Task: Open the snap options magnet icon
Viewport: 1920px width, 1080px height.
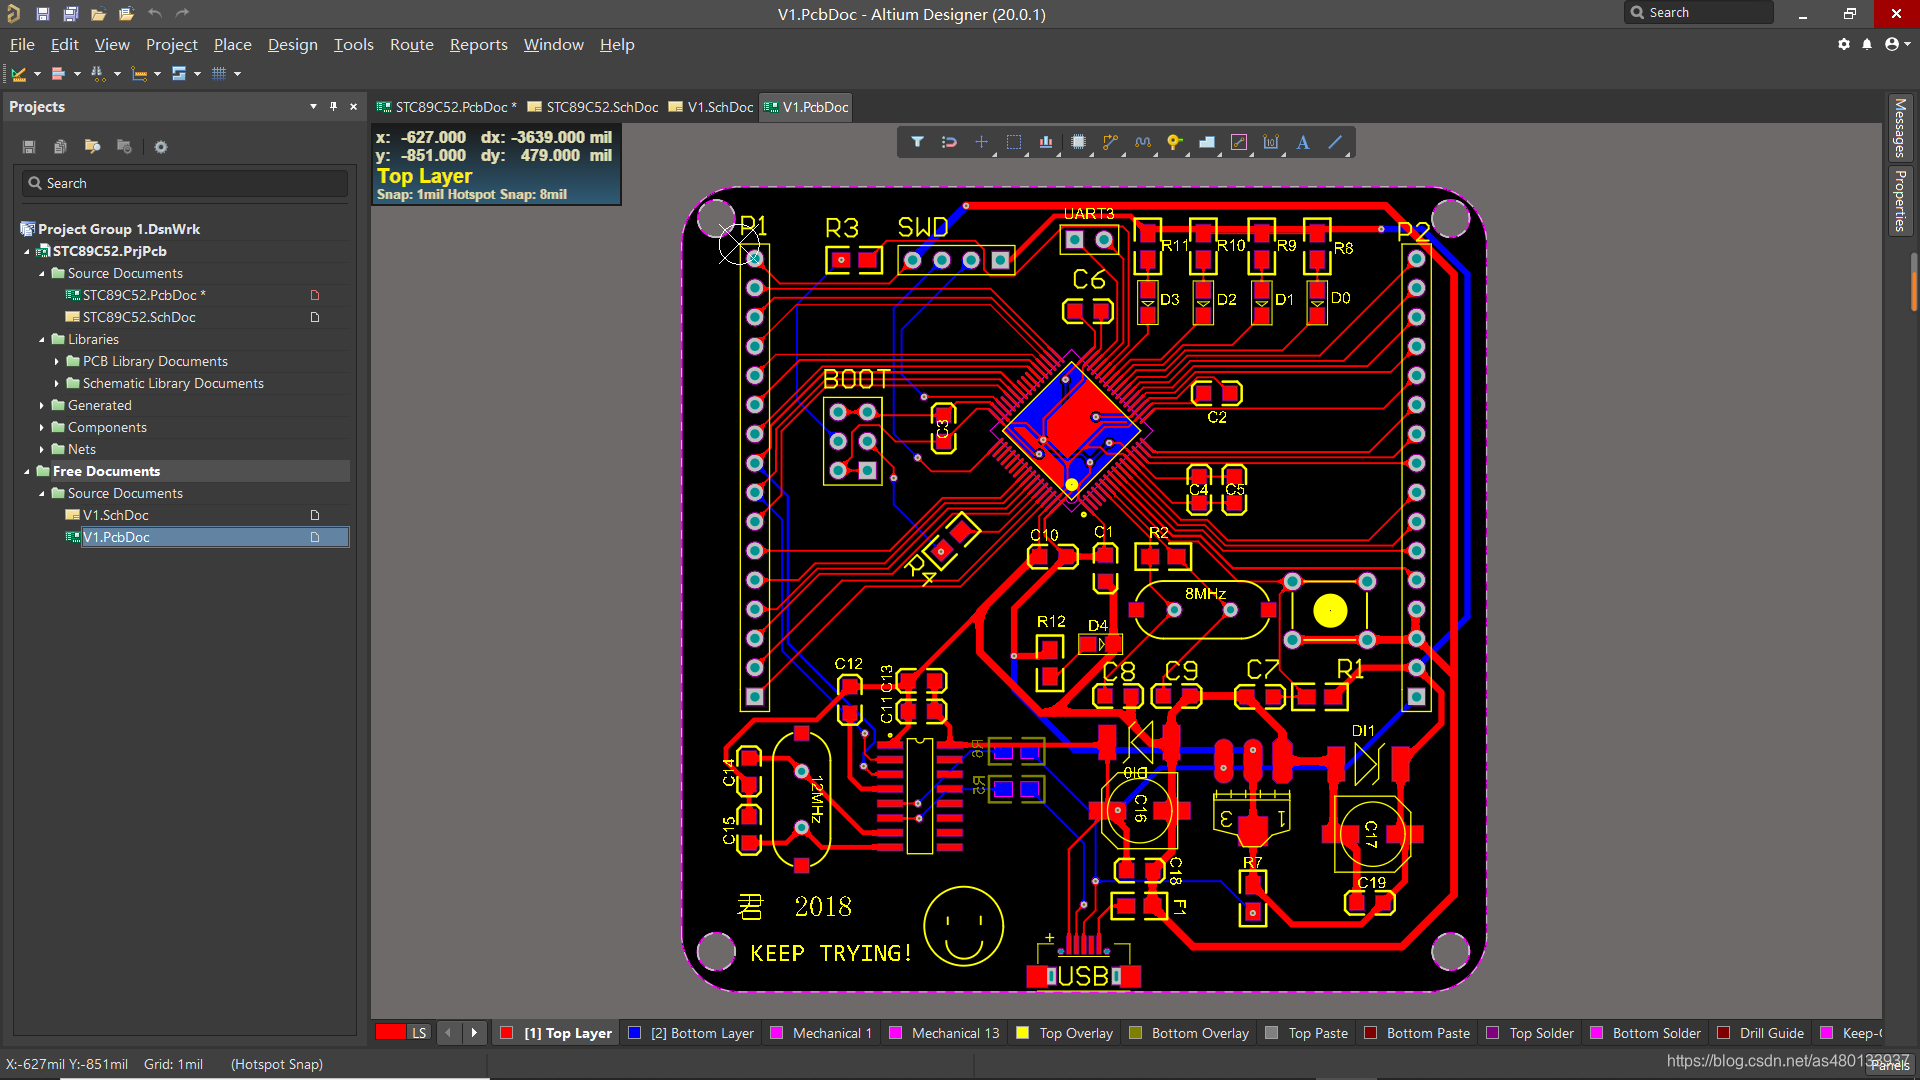Action: pyautogui.click(x=949, y=142)
